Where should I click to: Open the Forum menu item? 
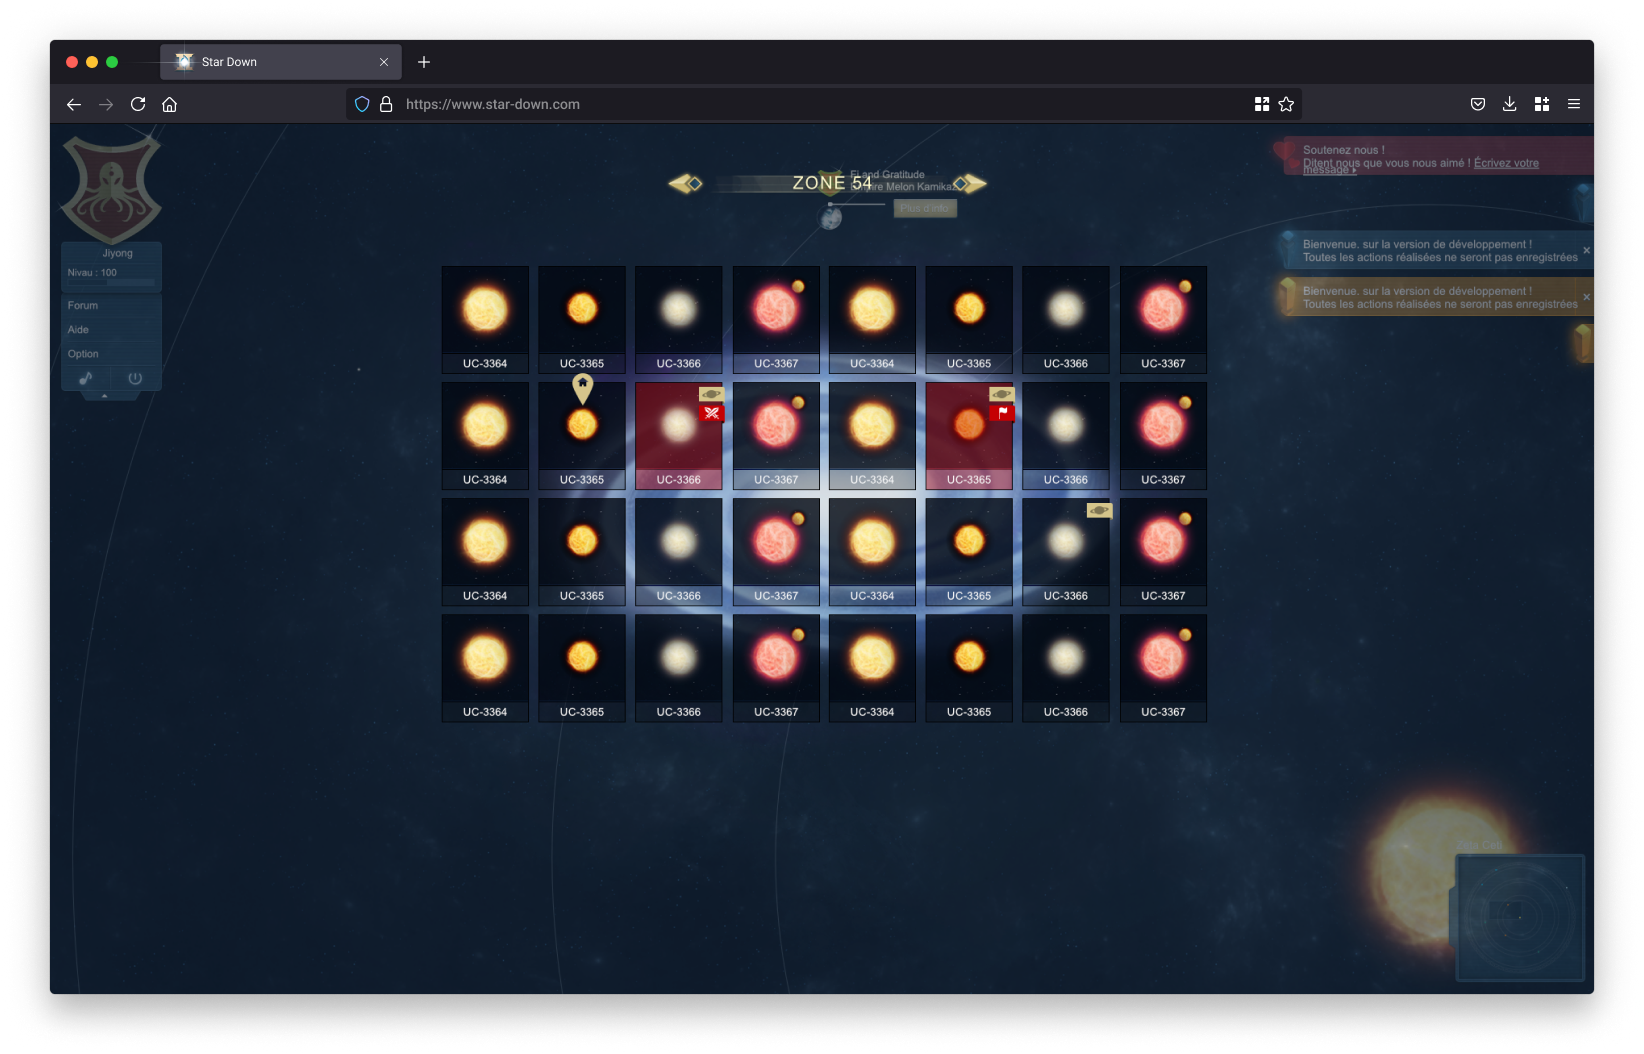coord(83,305)
